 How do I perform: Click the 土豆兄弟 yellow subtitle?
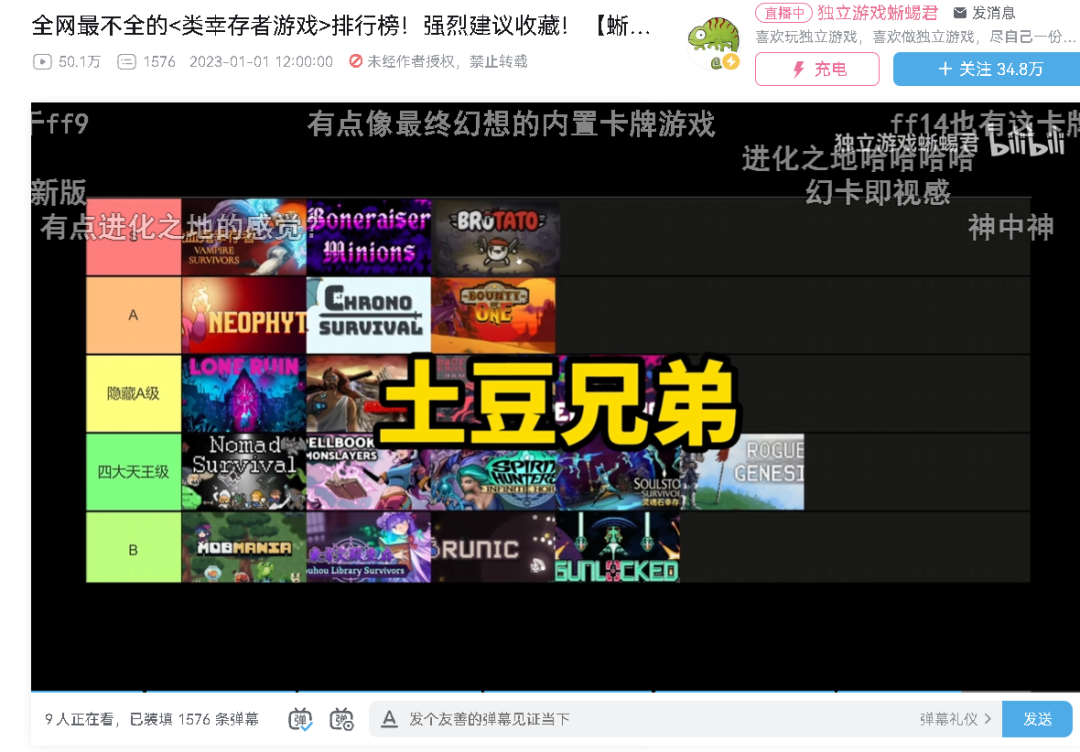[558, 403]
